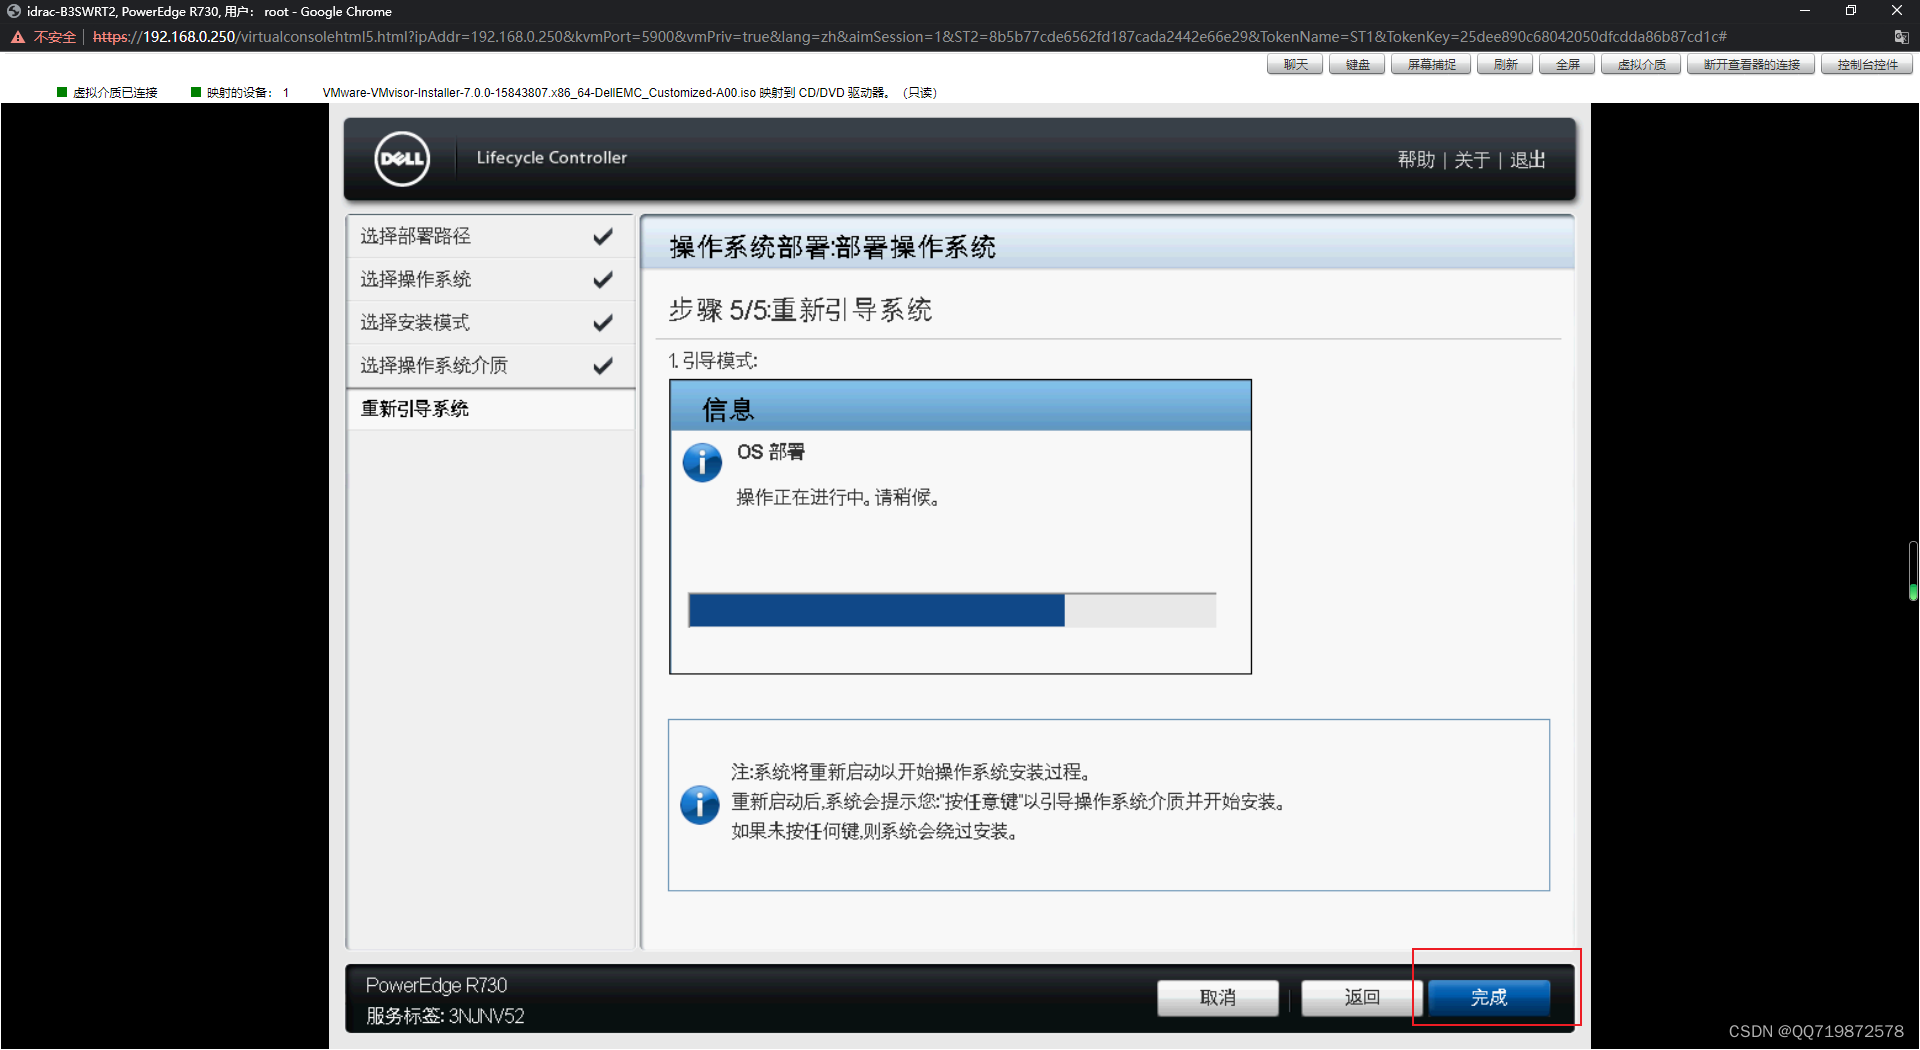Click the vertical scrollbar on the right edge
The image size is (1920, 1050).
pyautogui.click(x=1913, y=570)
